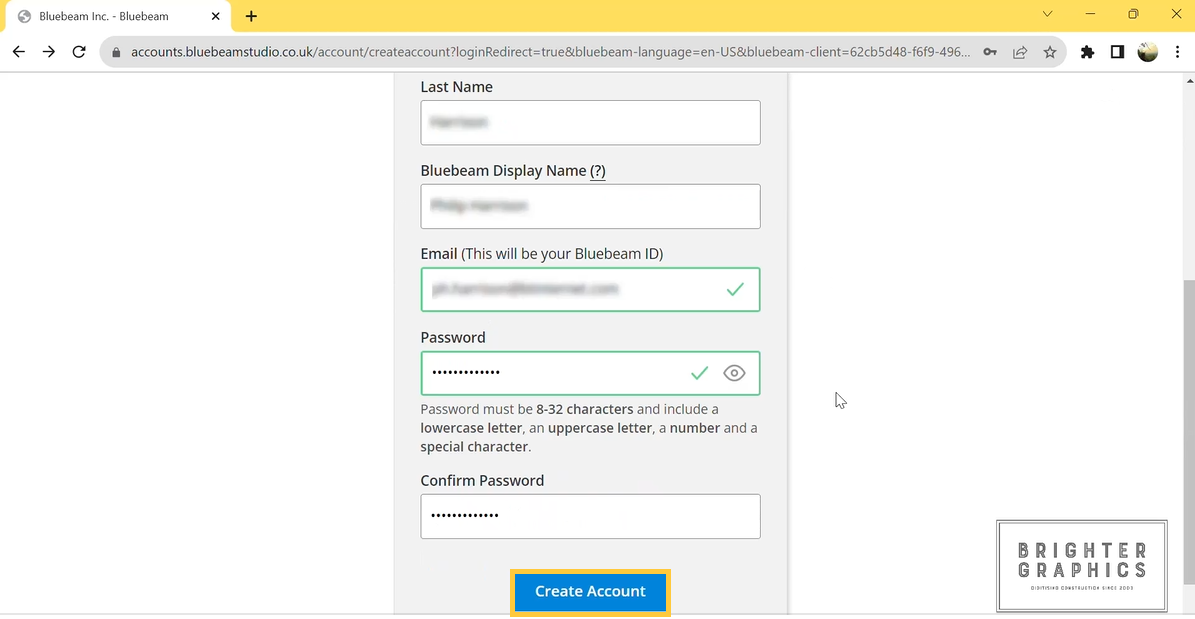Viewport: 1195px width, 619px height.
Task: Click the page vertical scrollbar
Action: pos(1187,440)
